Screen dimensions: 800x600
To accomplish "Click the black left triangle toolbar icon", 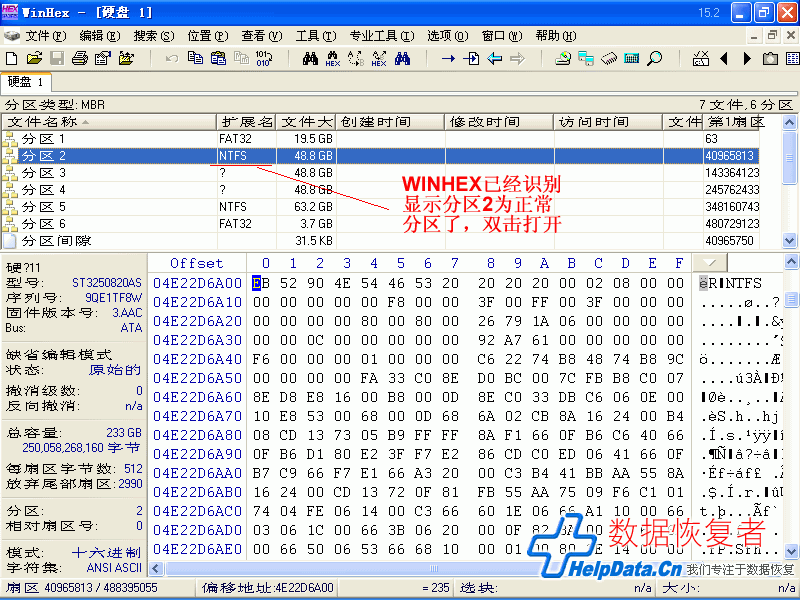I will pyautogui.click(x=723, y=59).
